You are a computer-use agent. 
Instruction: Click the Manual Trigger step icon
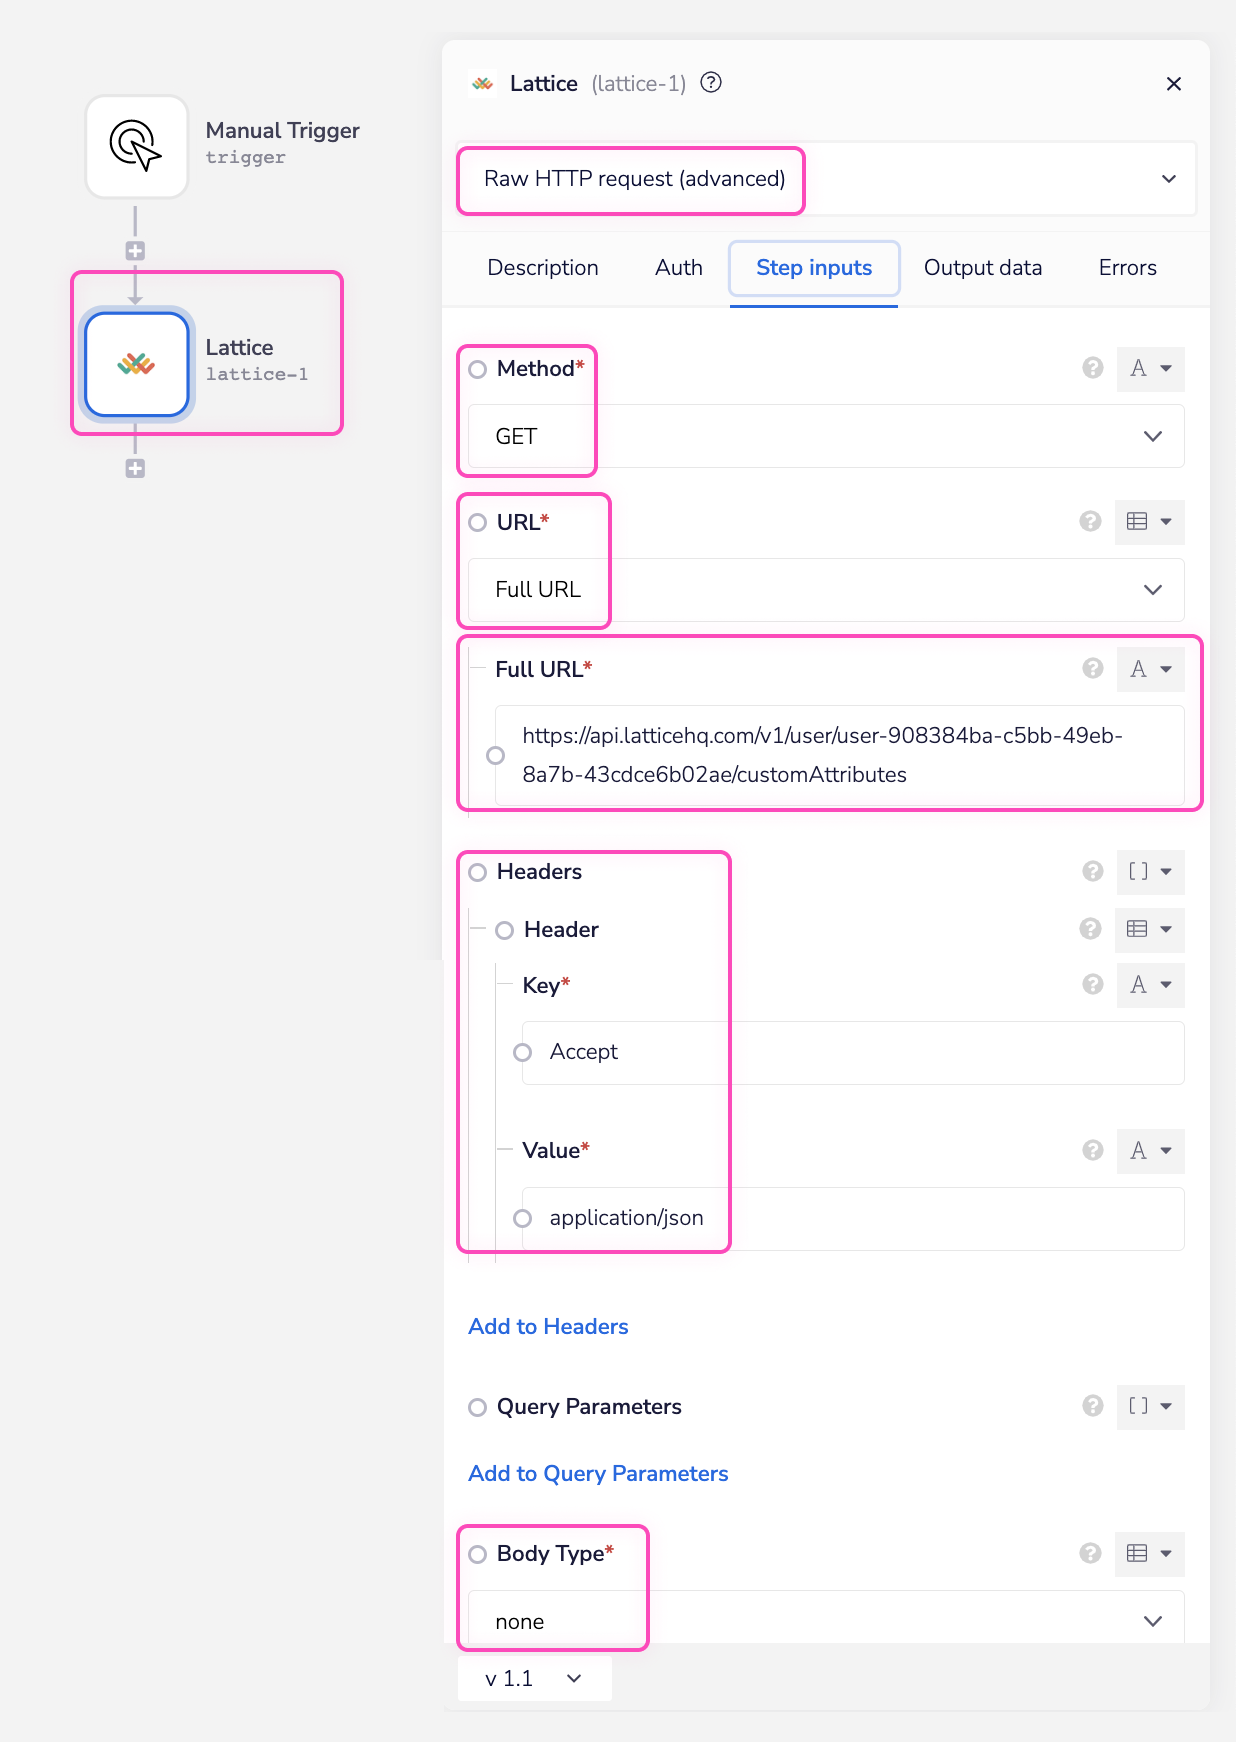click(137, 147)
